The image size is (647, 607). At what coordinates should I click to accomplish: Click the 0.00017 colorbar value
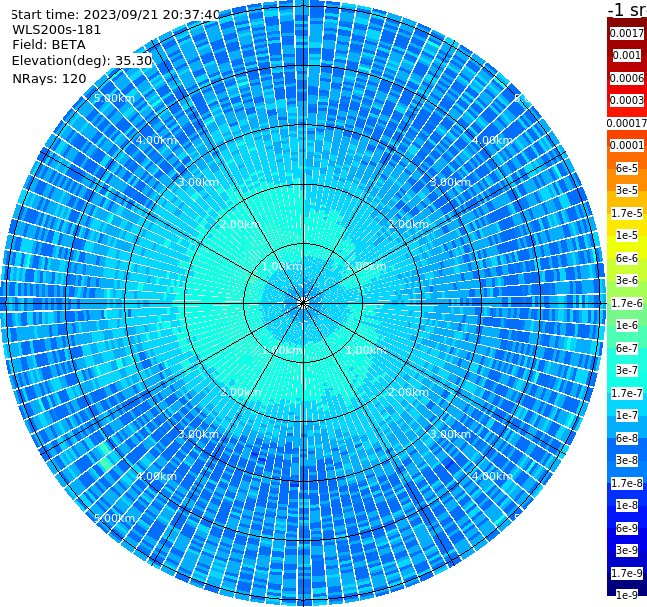point(627,123)
